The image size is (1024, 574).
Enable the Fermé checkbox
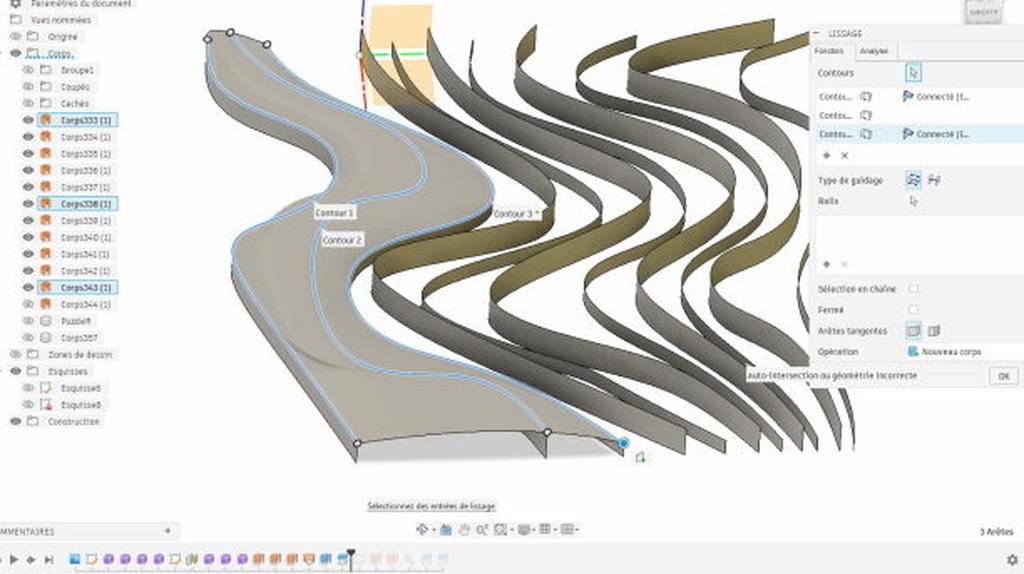913,310
